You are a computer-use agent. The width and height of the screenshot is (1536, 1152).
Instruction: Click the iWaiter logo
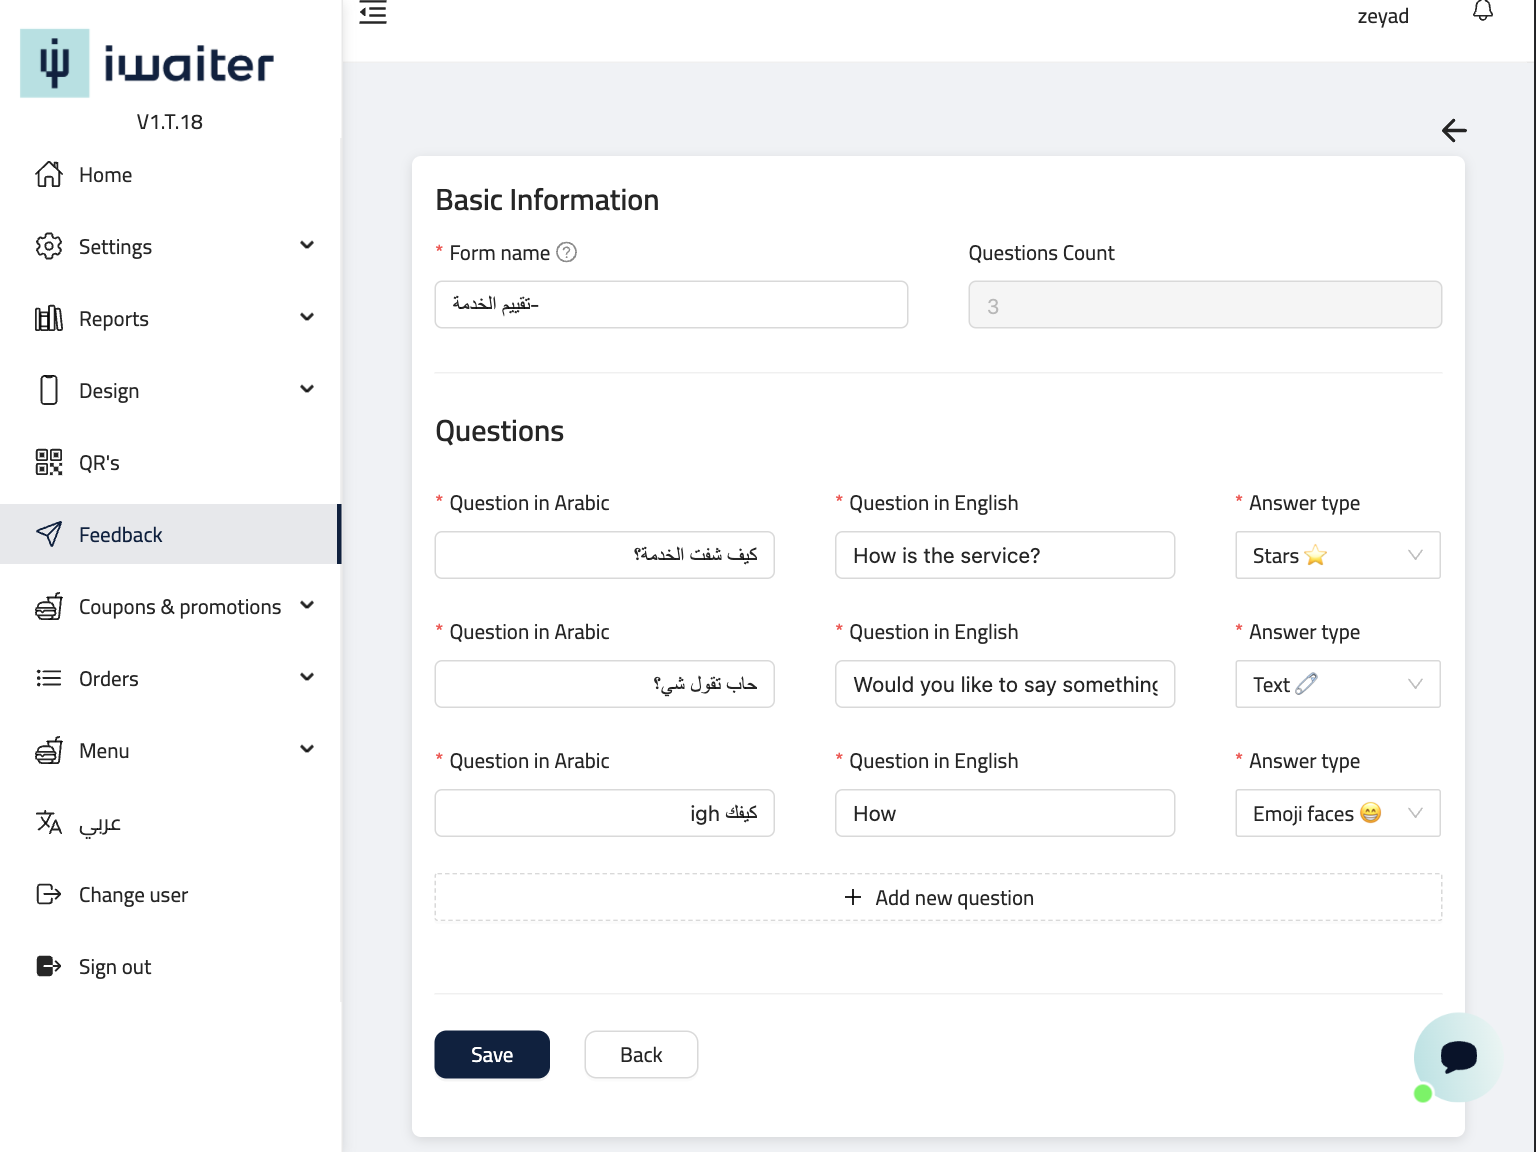point(147,64)
